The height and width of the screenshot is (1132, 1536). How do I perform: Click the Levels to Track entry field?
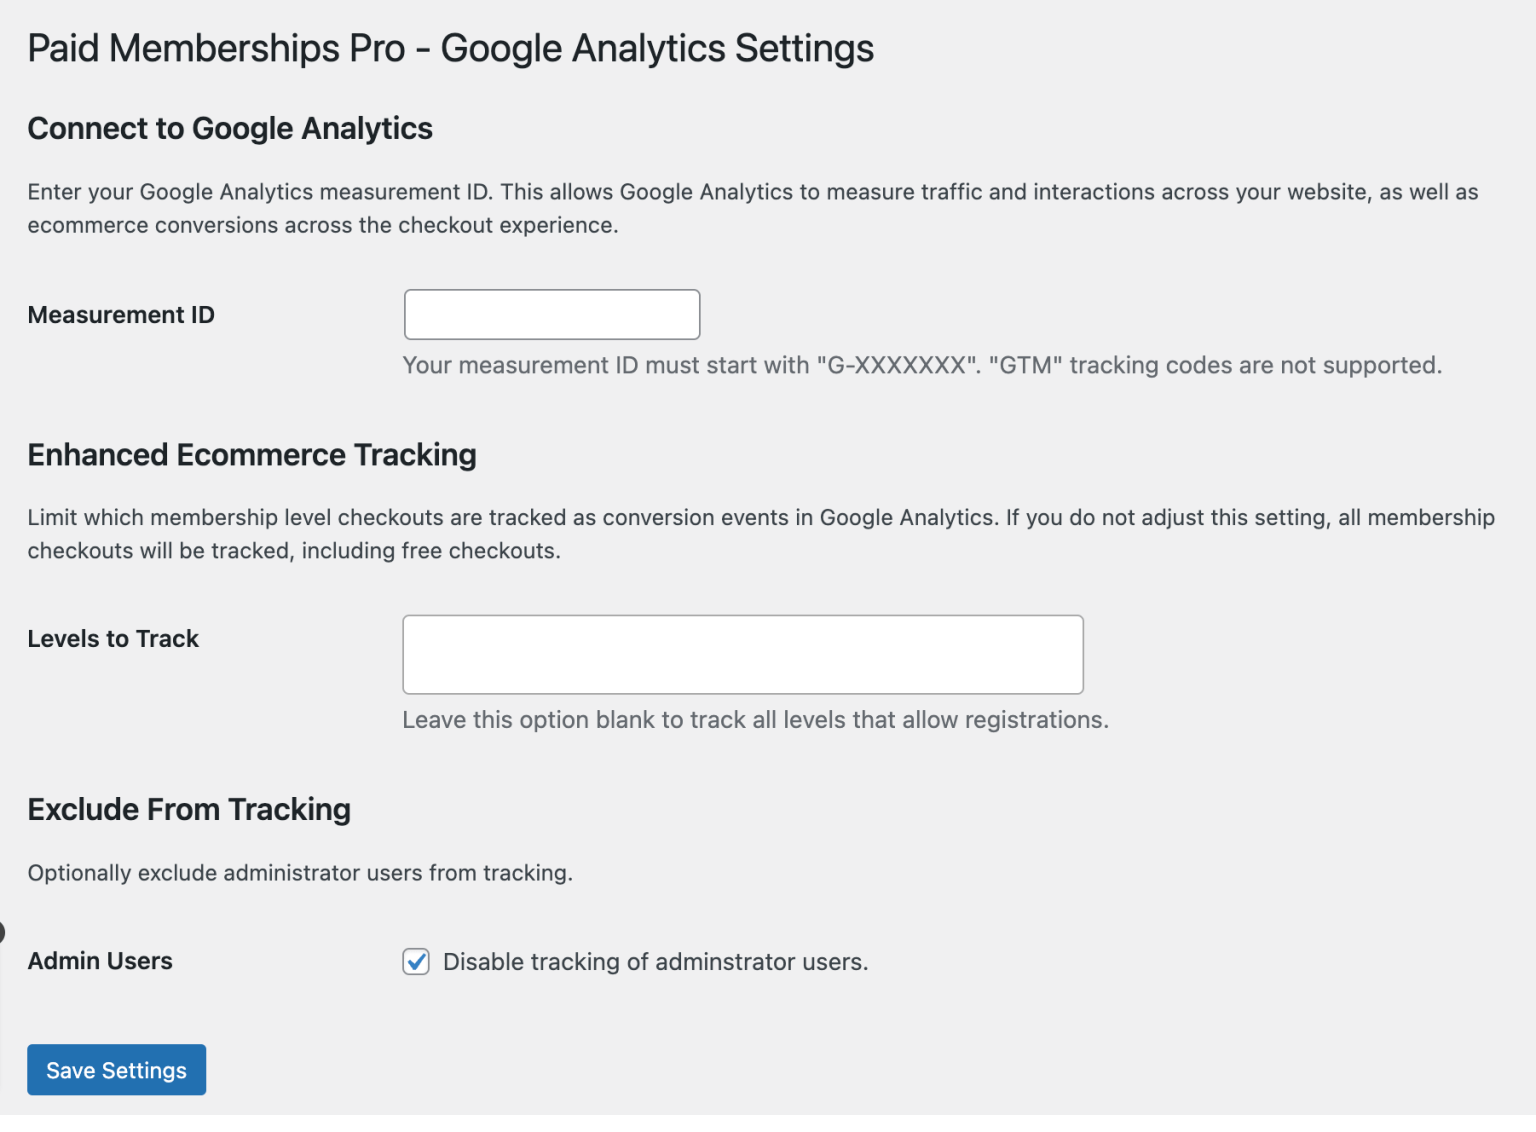742,654
